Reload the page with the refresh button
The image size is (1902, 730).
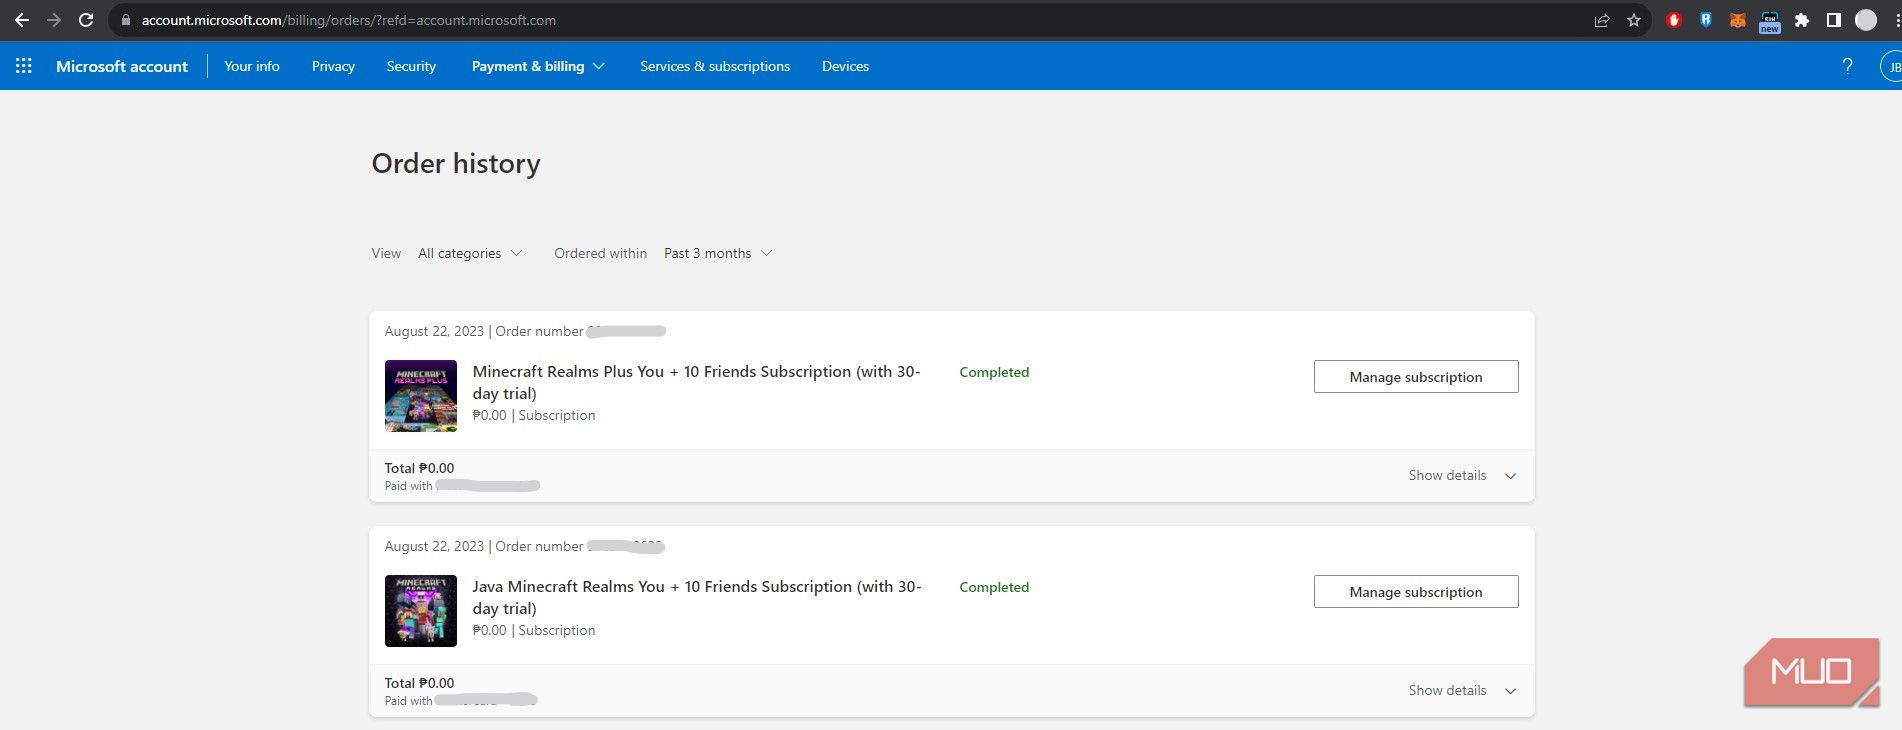click(86, 20)
